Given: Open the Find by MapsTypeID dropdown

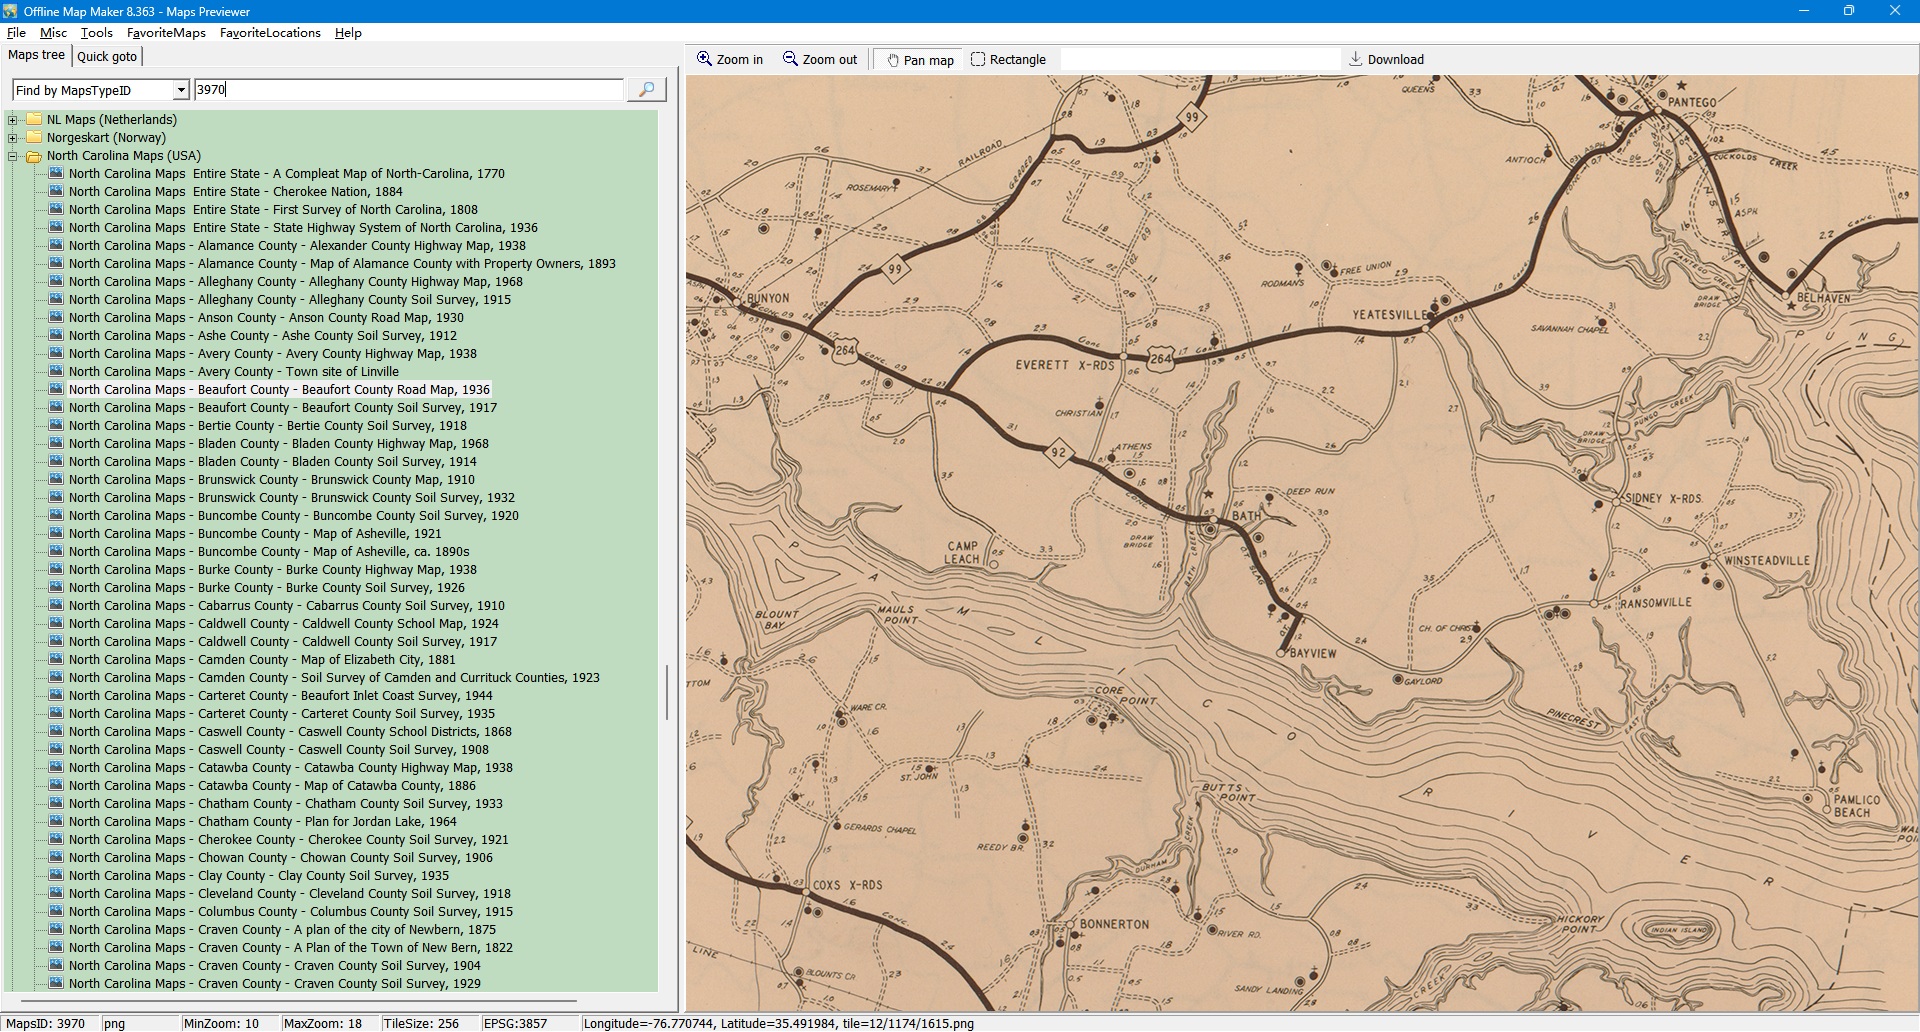Looking at the screenshot, I should click(181, 90).
